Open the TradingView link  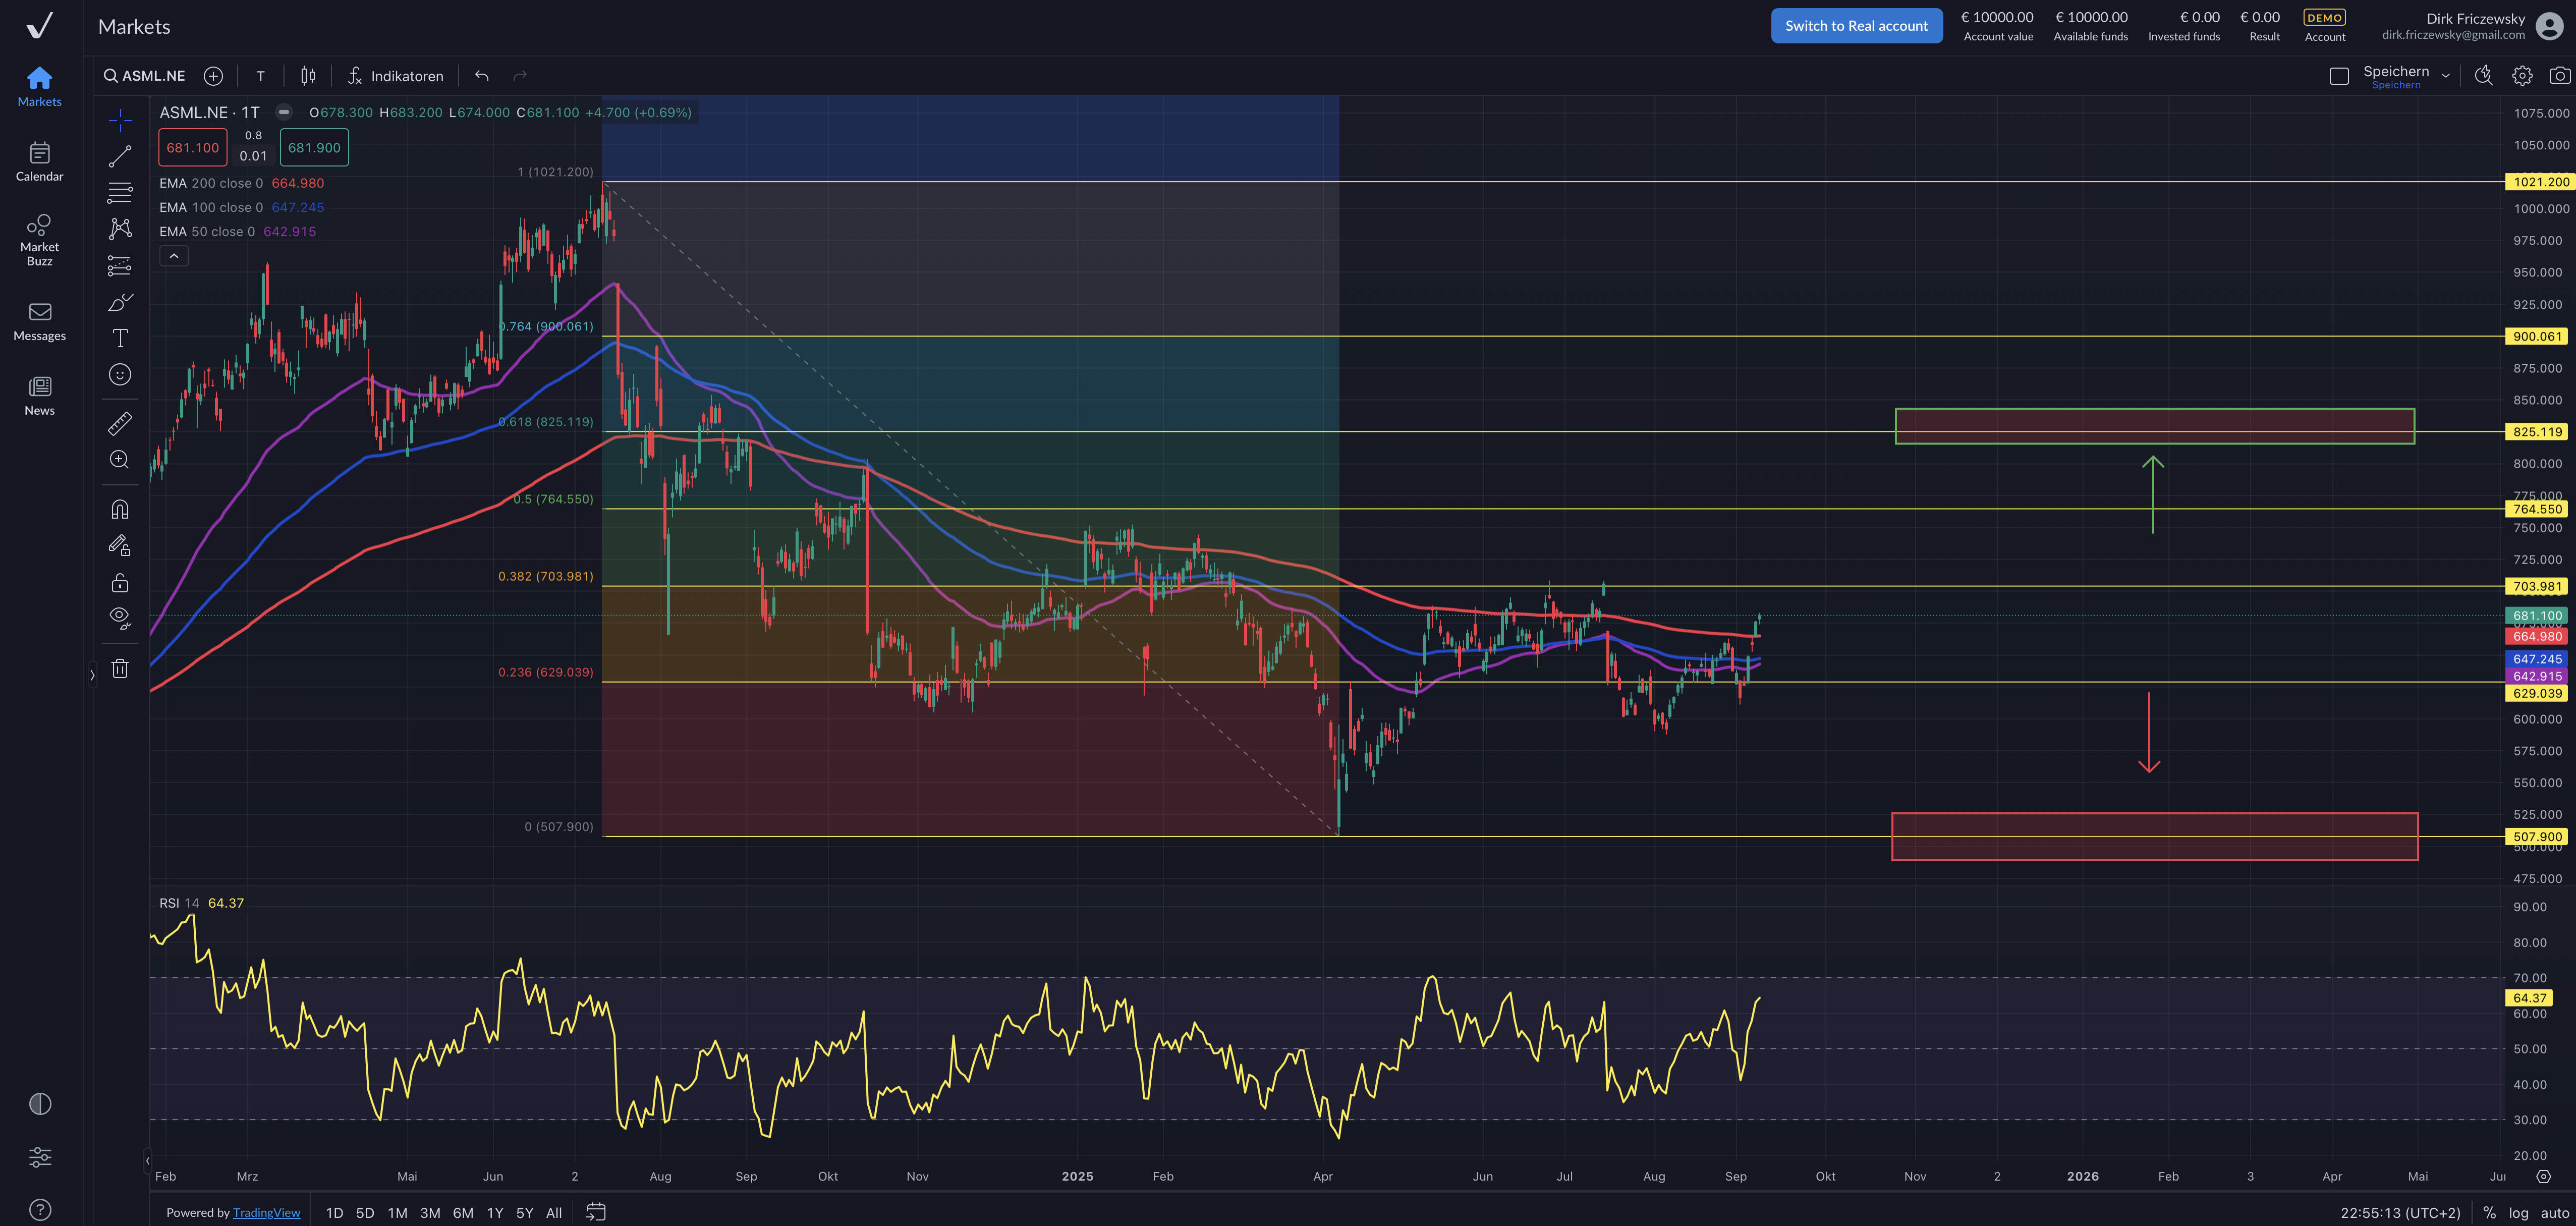tap(266, 1213)
